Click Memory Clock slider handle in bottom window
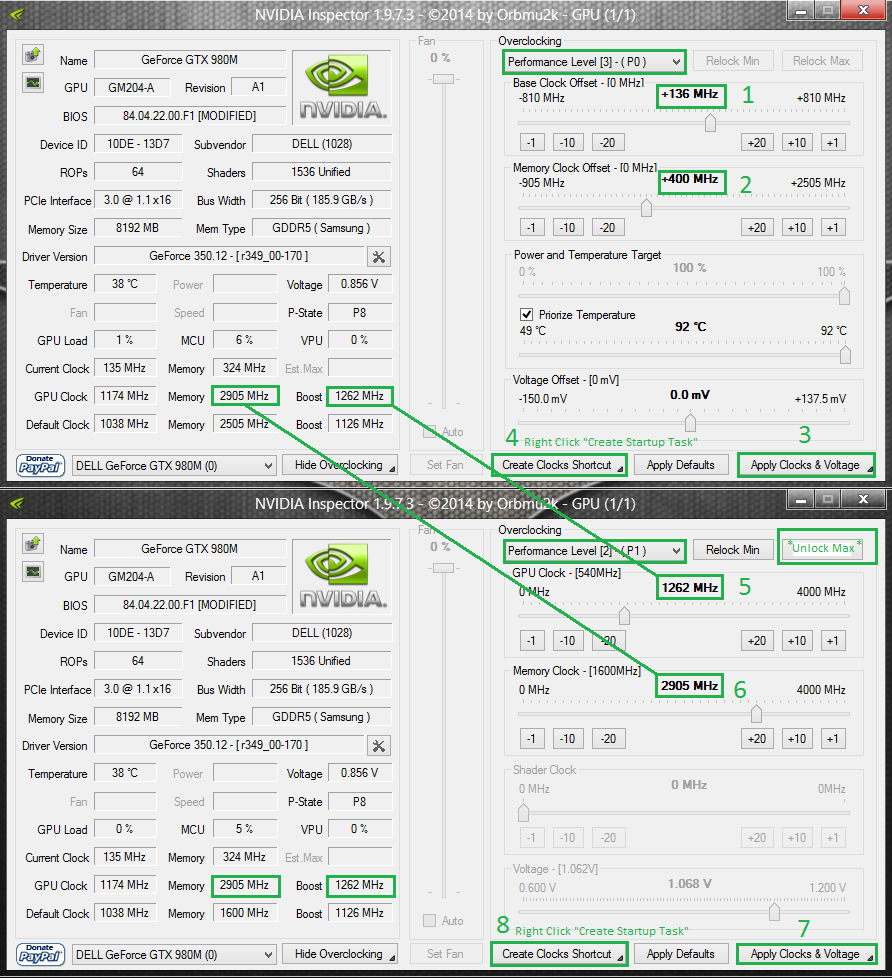892x978 pixels. (756, 713)
